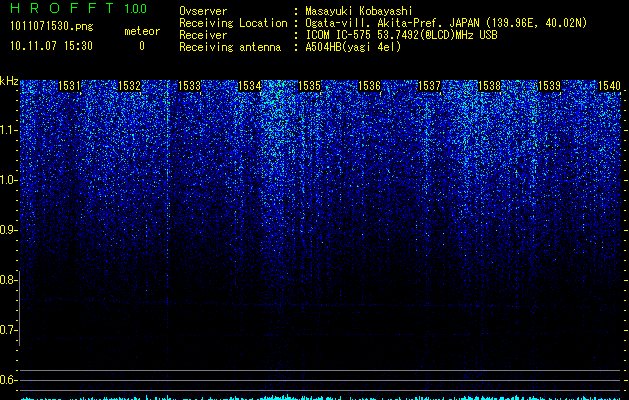
Task: Click the 1539 time marker
Action: tap(550, 86)
